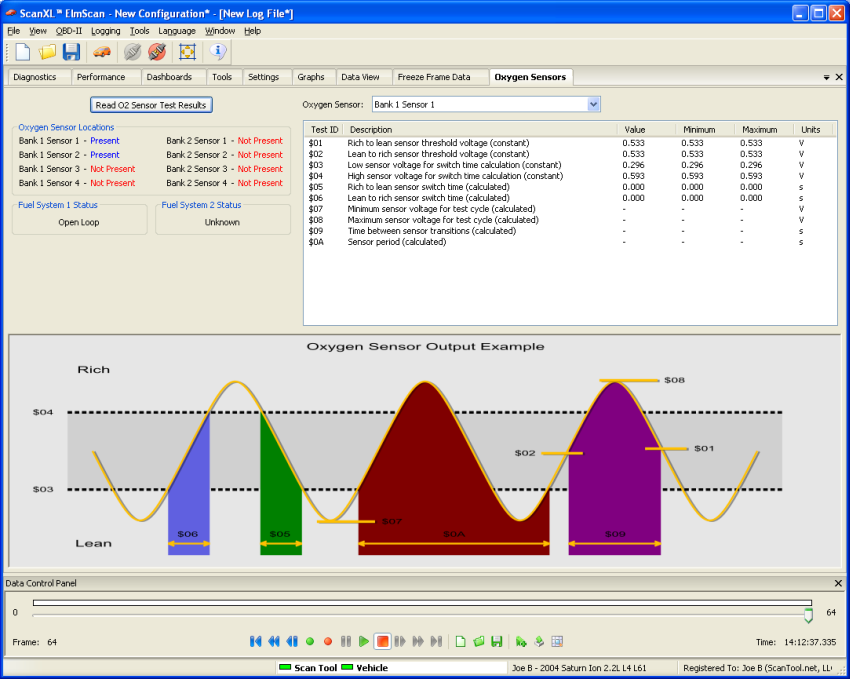Click the gray Connect plug icon
The image size is (850, 679).
132,52
